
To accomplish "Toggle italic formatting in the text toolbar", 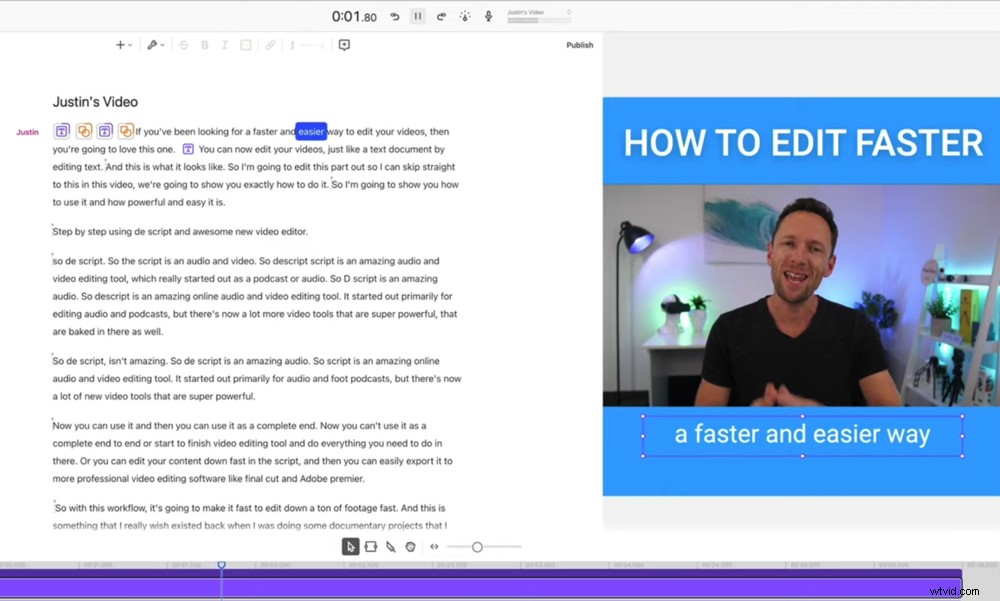I will coord(225,45).
